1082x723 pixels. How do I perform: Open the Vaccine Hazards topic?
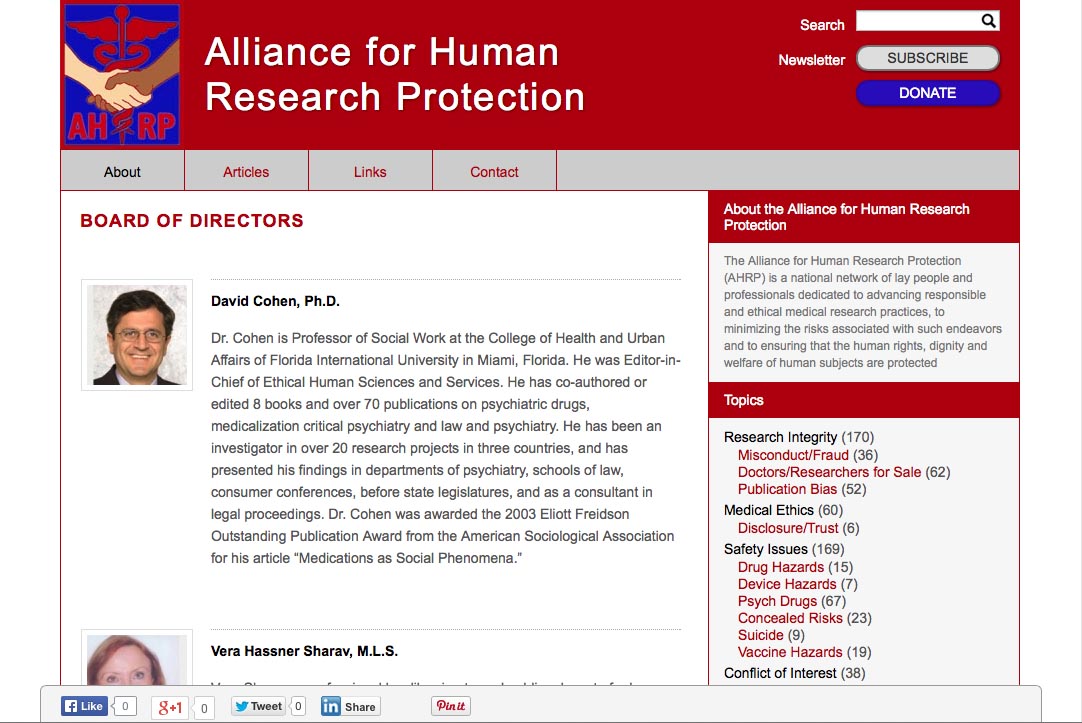point(790,652)
